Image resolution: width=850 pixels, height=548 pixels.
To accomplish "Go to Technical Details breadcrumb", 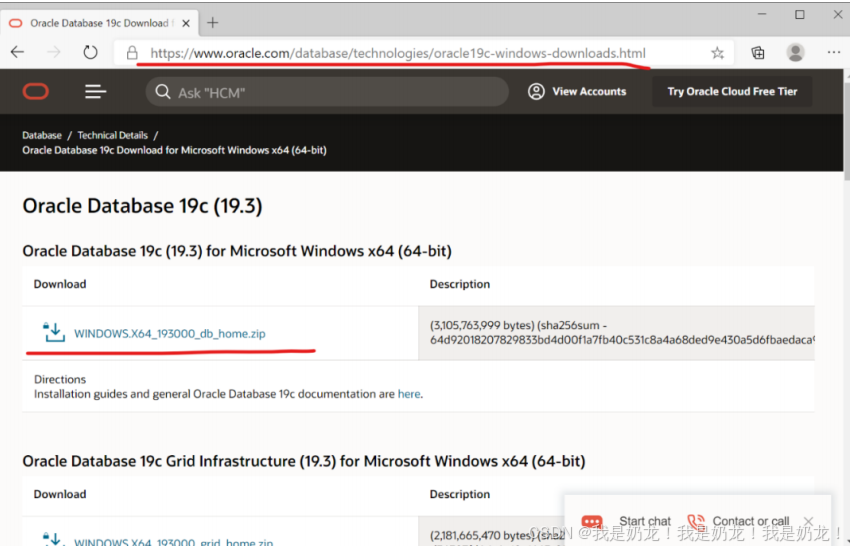I will click(113, 135).
